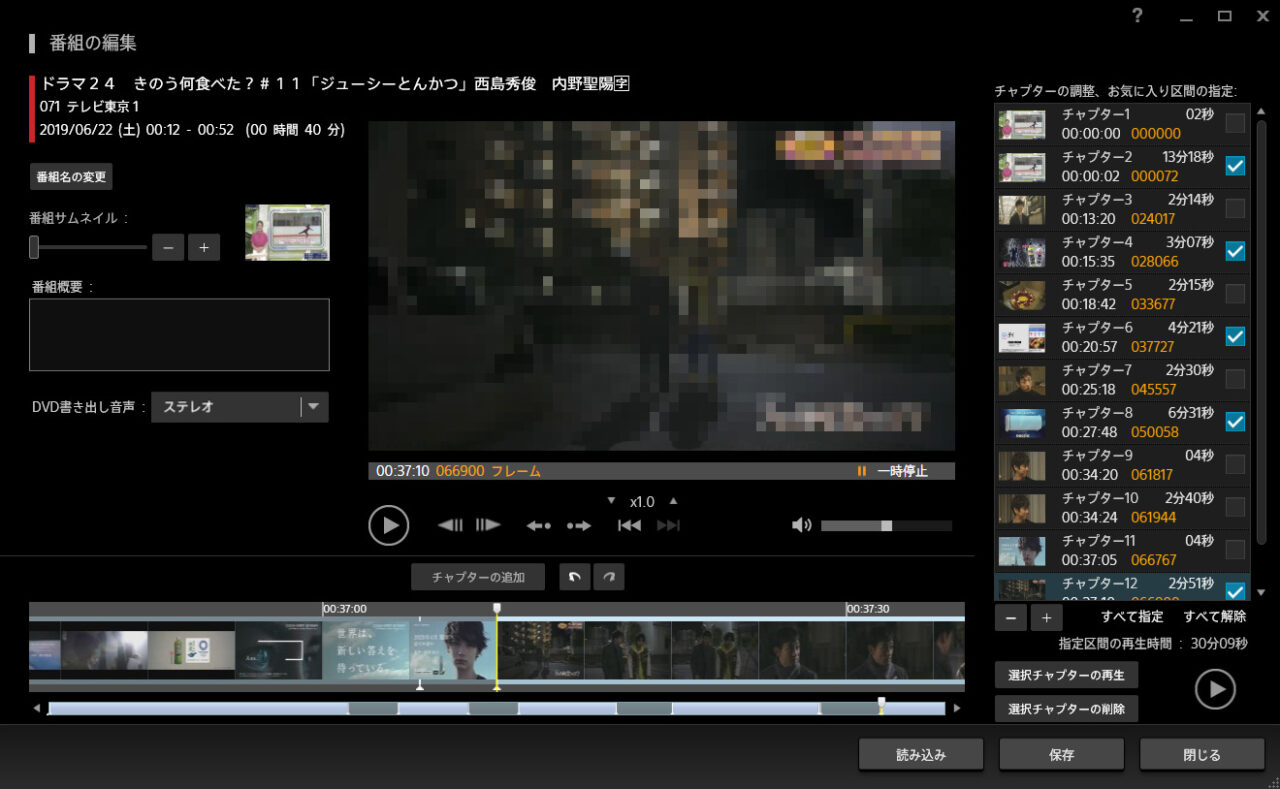Click the undo arrow button
Screen dimensions: 1280x789
pos(574,577)
